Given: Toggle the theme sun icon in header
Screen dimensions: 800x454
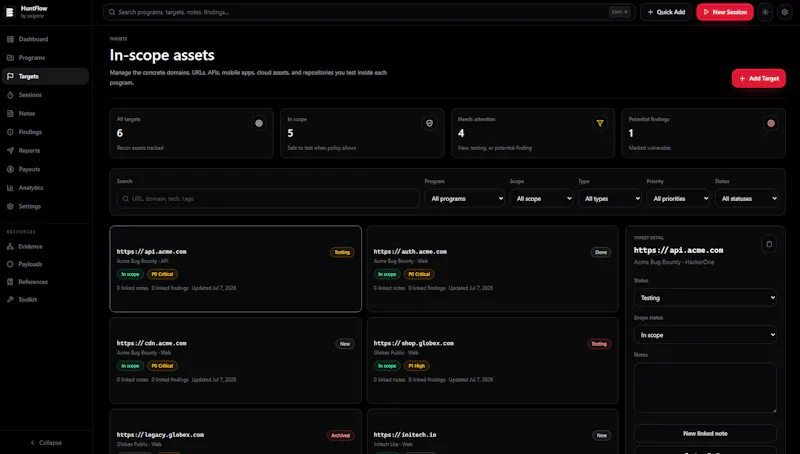Looking at the screenshot, I should [x=765, y=12].
